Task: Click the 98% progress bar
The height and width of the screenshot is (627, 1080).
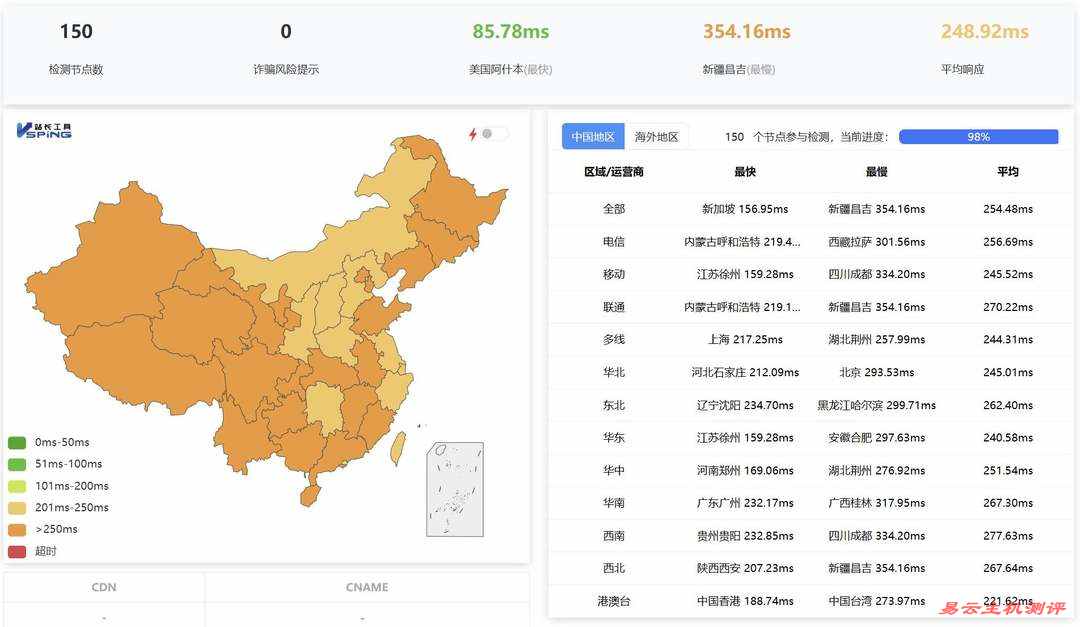Action: [978, 136]
